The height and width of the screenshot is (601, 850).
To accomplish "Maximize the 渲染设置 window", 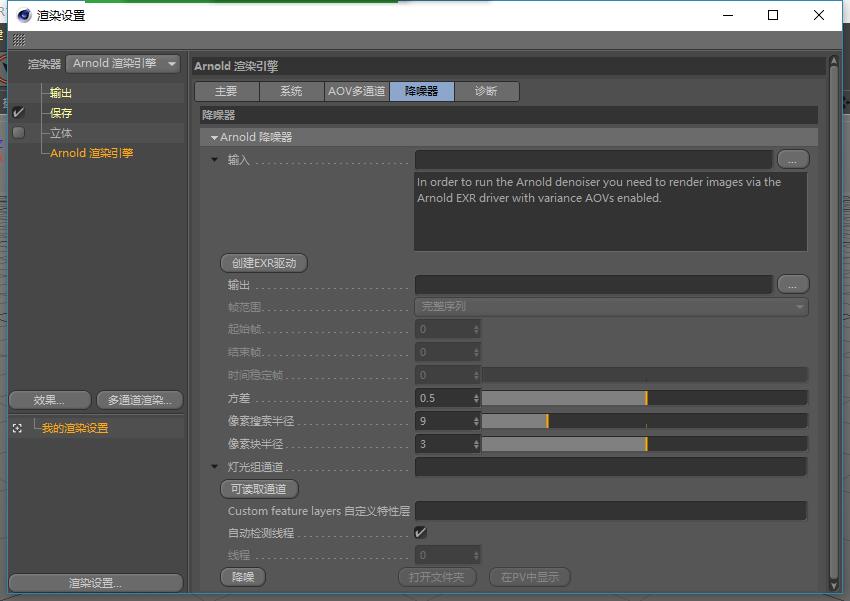I will point(773,15).
